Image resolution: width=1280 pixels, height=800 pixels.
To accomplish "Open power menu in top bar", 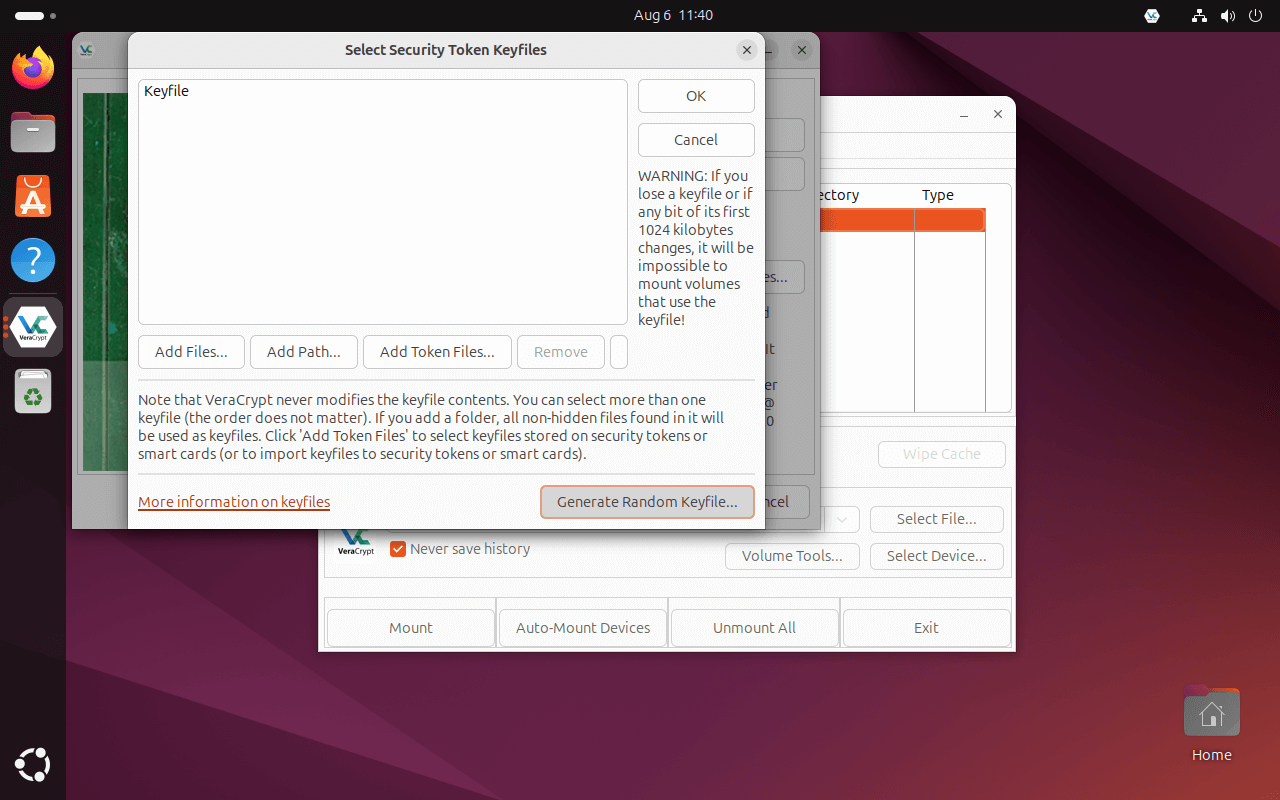I will point(1256,15).
